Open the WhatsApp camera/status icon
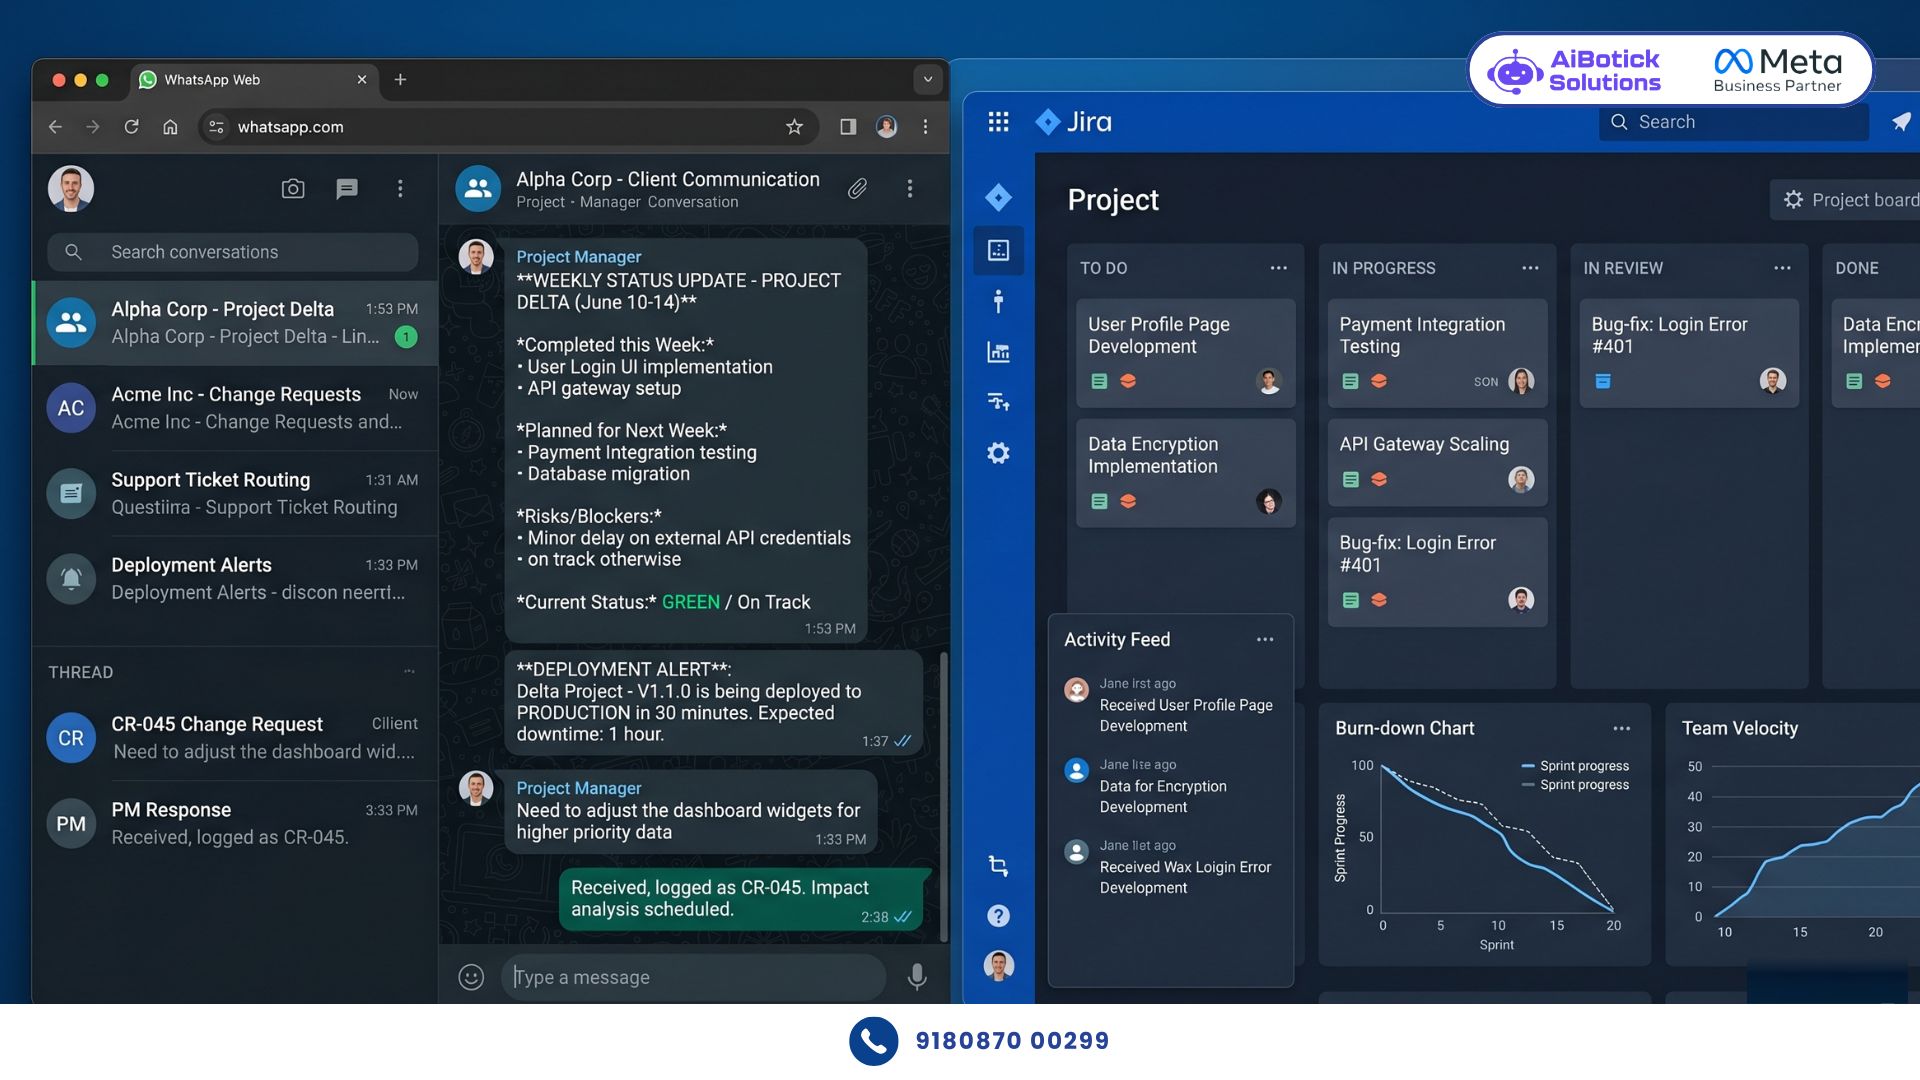The width and height of the screenshot is (1920, 1080). (293, 188)
